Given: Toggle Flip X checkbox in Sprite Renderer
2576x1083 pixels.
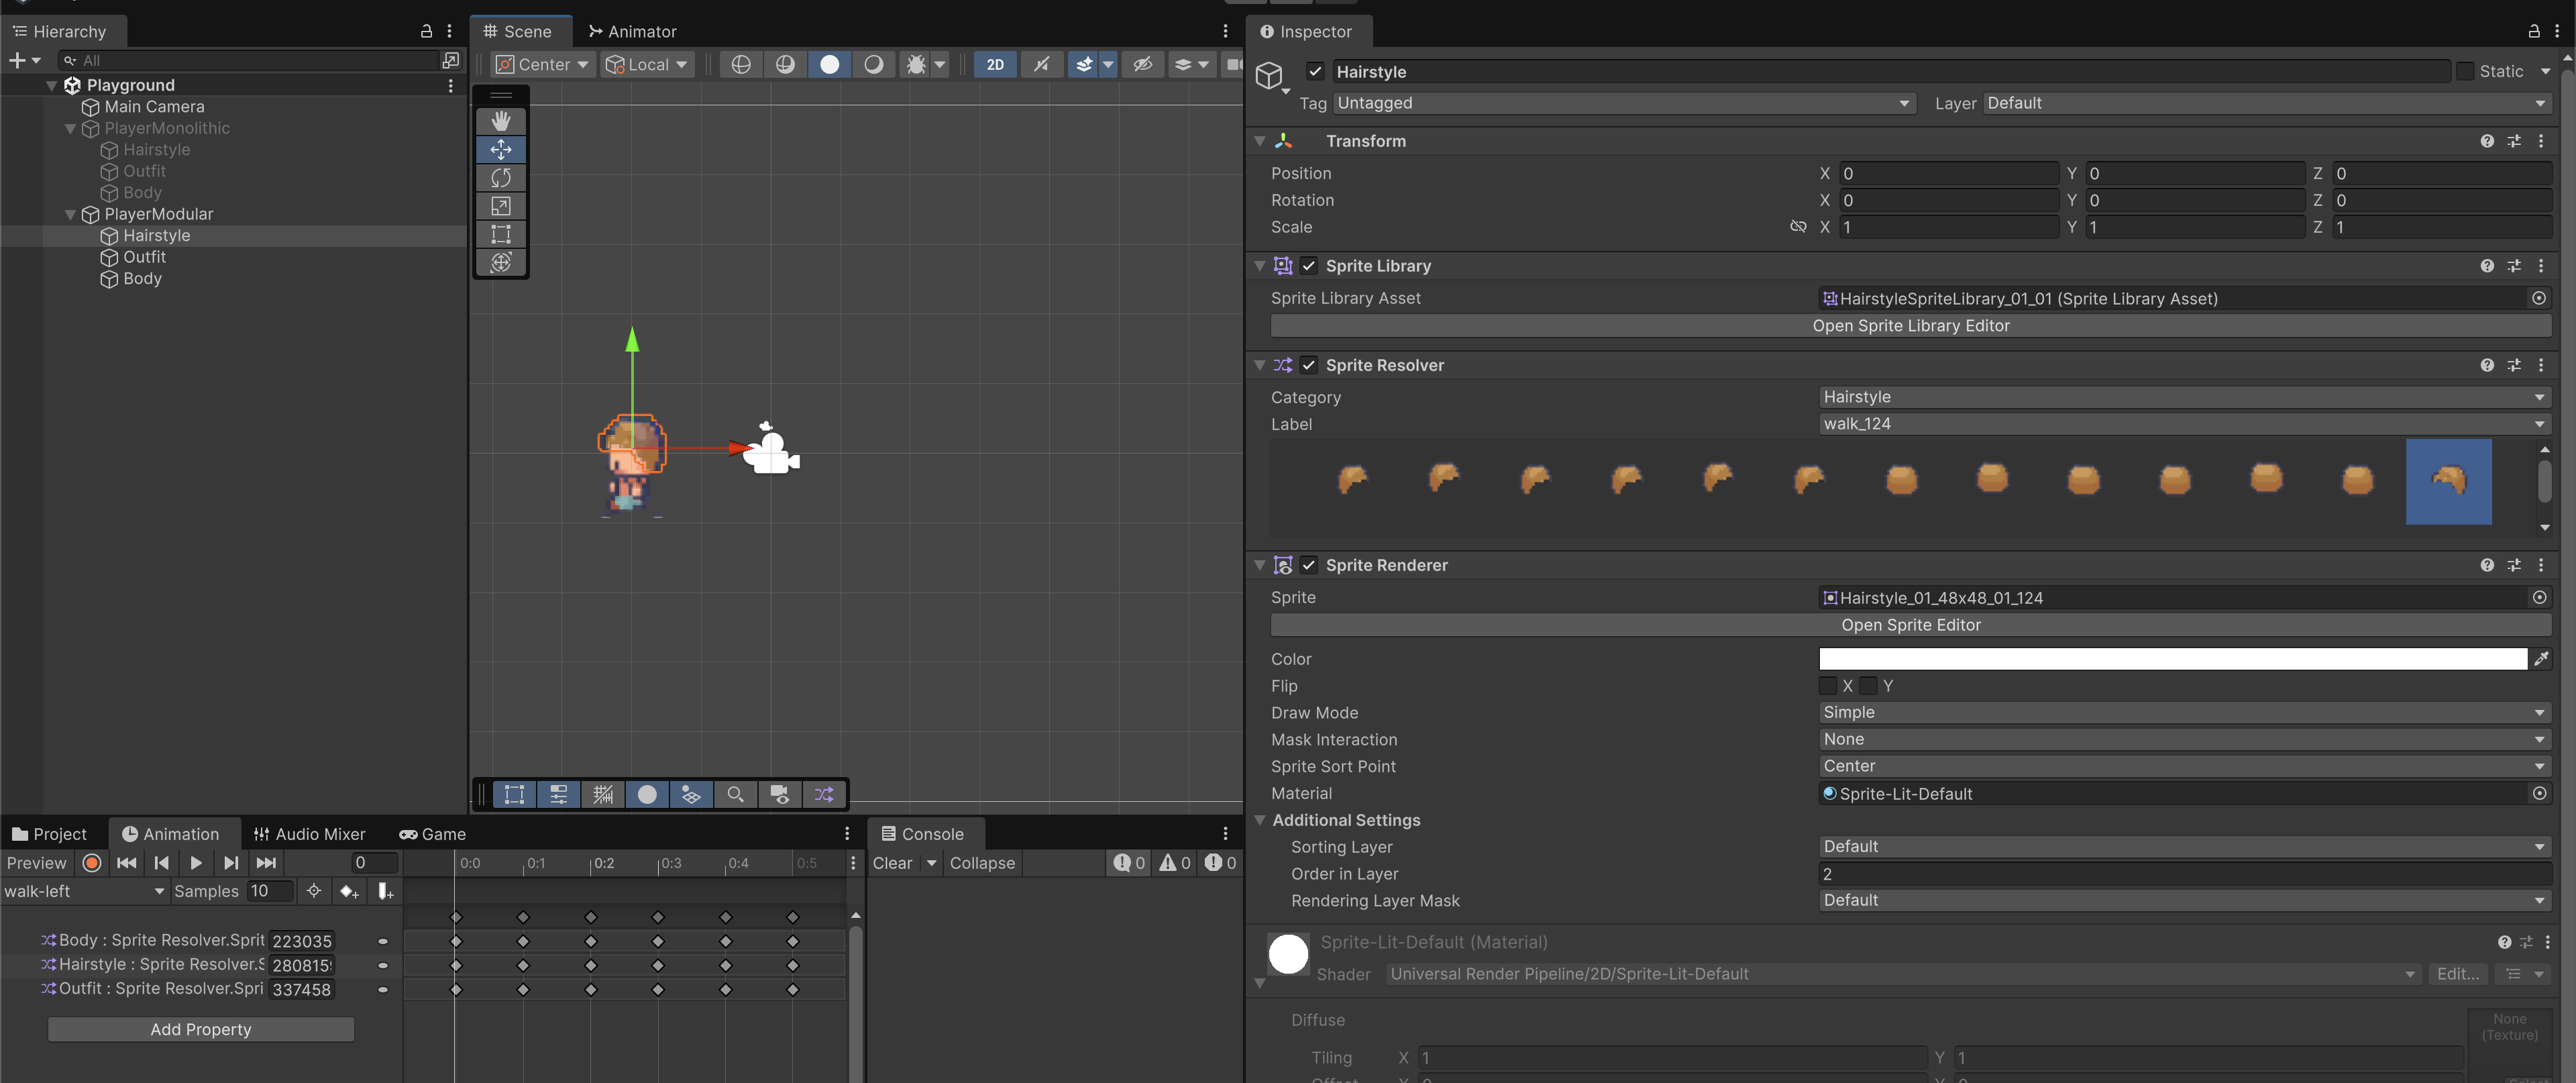Looking at the screenshot, I should (1828, 686).
